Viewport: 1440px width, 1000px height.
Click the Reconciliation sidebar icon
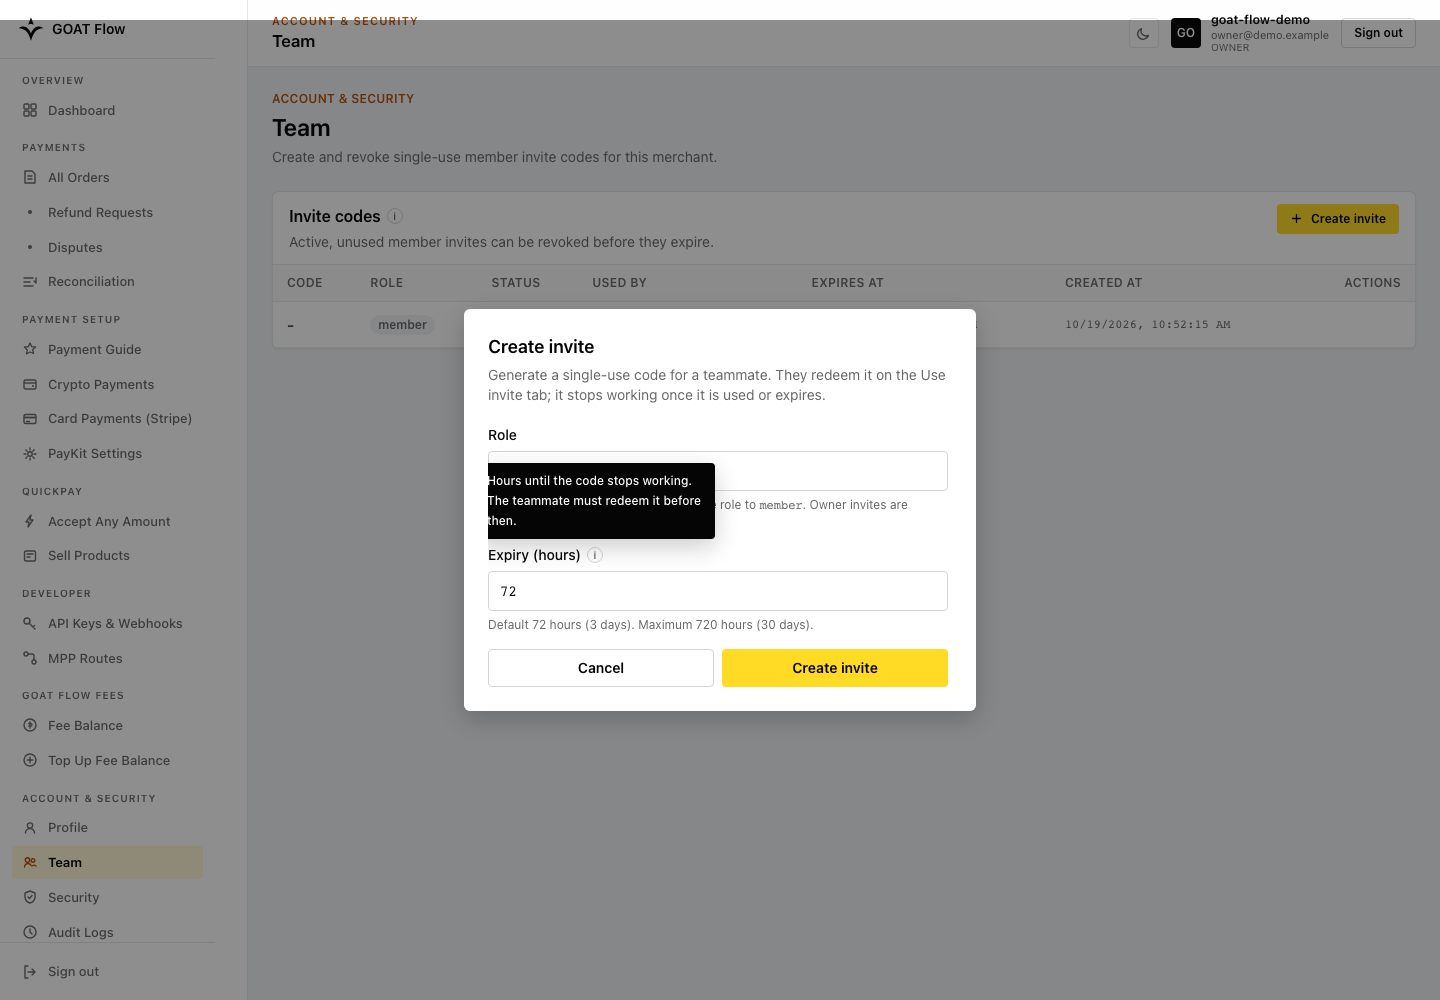[x=30, y=282]
